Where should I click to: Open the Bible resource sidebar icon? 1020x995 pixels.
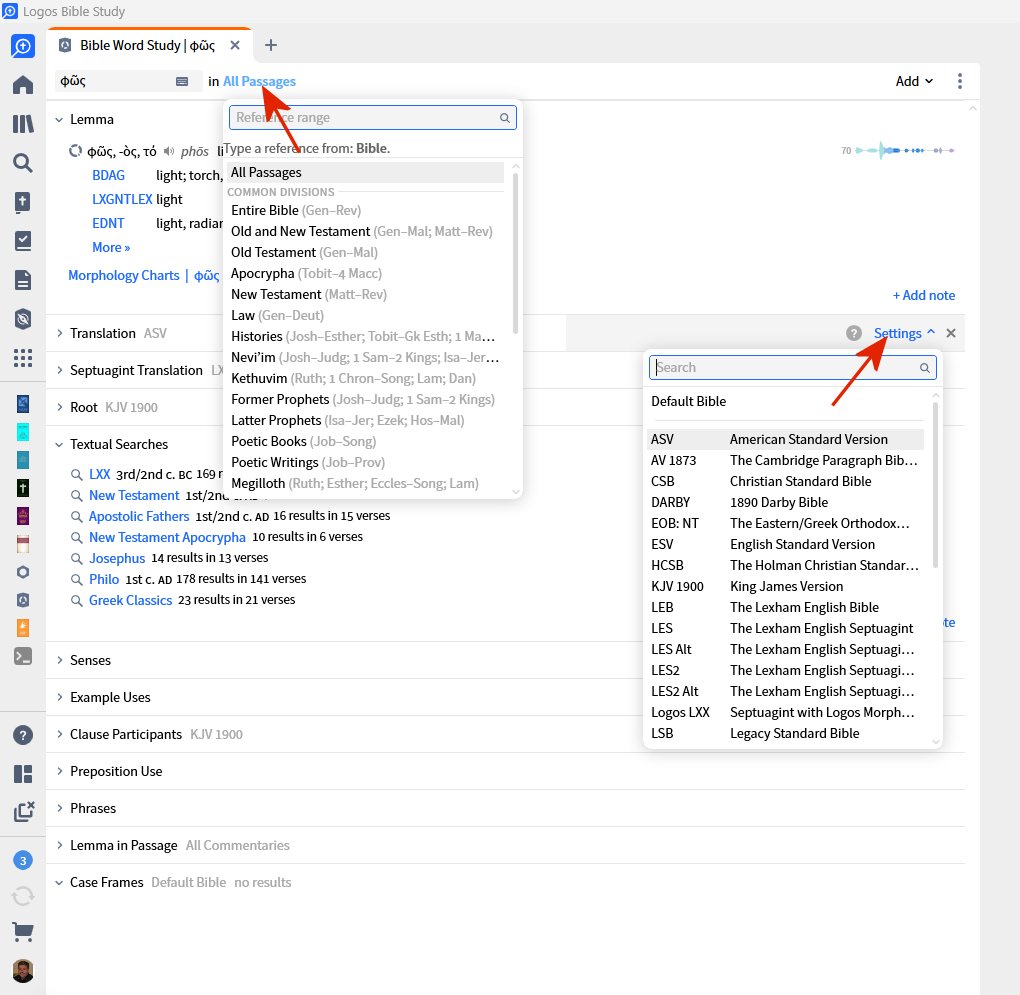[23, 202]
